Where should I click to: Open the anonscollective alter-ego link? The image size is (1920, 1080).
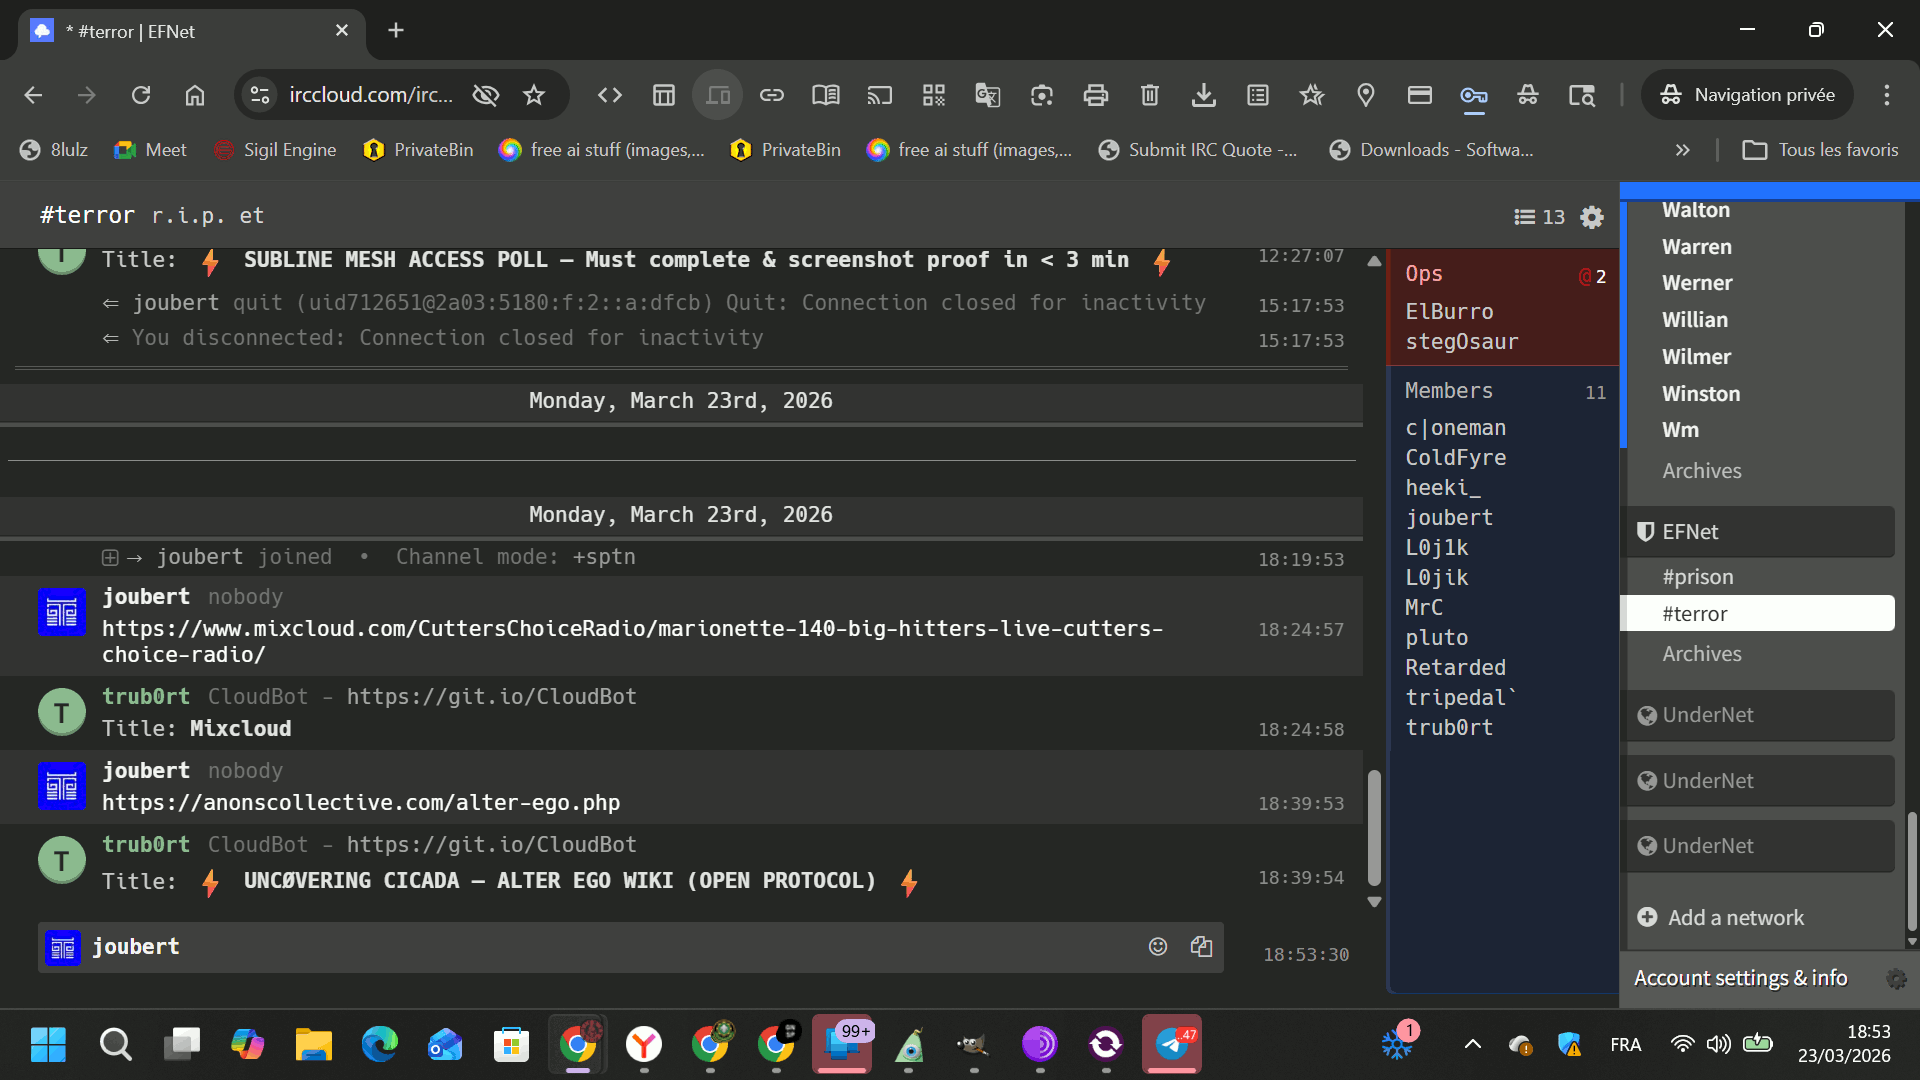pyautogui.click(x=361, y=803)
